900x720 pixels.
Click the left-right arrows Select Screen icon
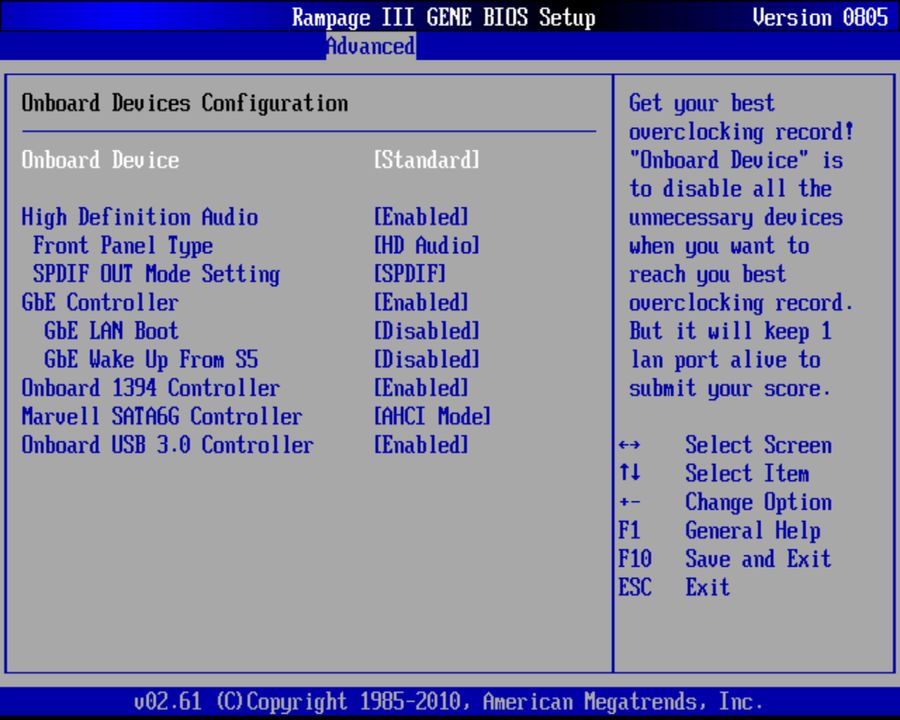[630, 445]
